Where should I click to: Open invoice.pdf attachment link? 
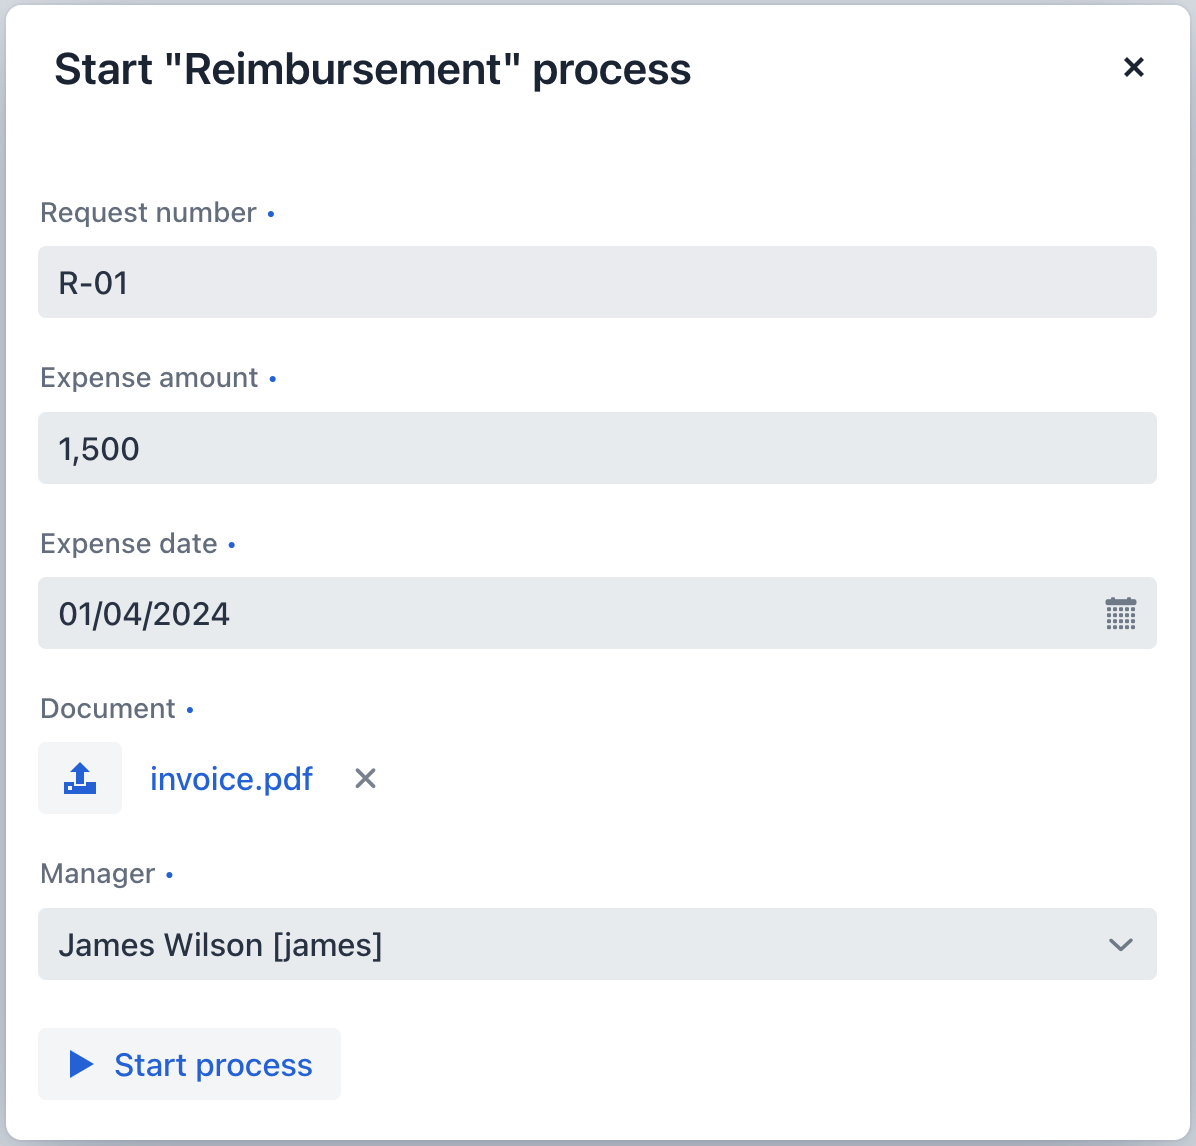point(231,778)
